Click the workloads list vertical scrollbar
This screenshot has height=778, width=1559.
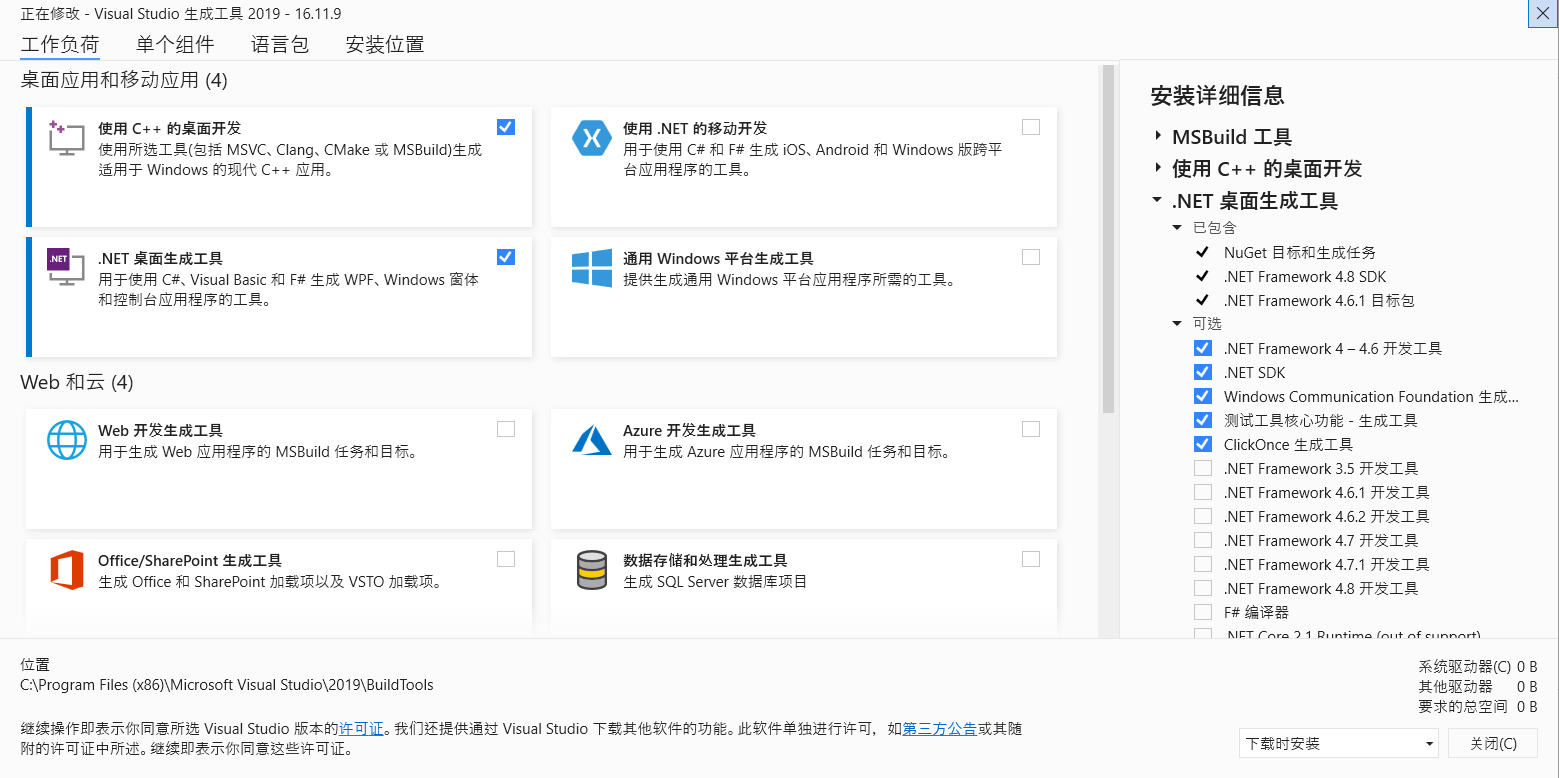(1108, 240)
